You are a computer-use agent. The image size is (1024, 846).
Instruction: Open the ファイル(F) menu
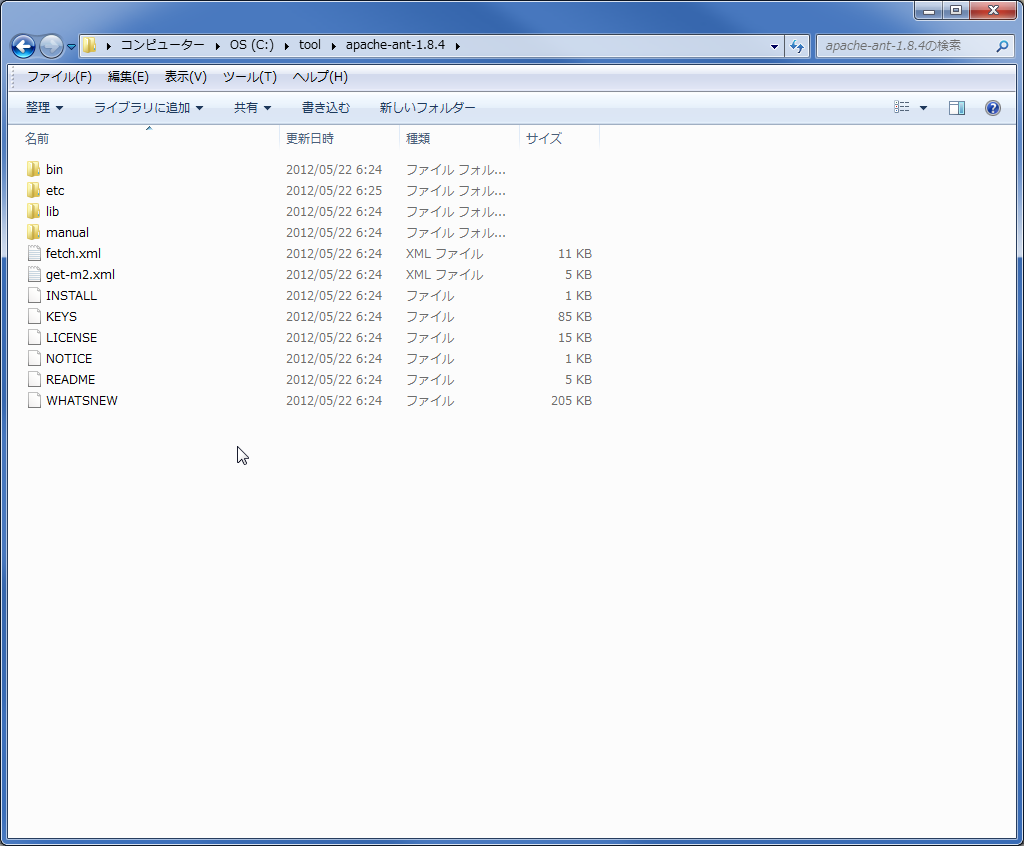[x=59, y=76]
